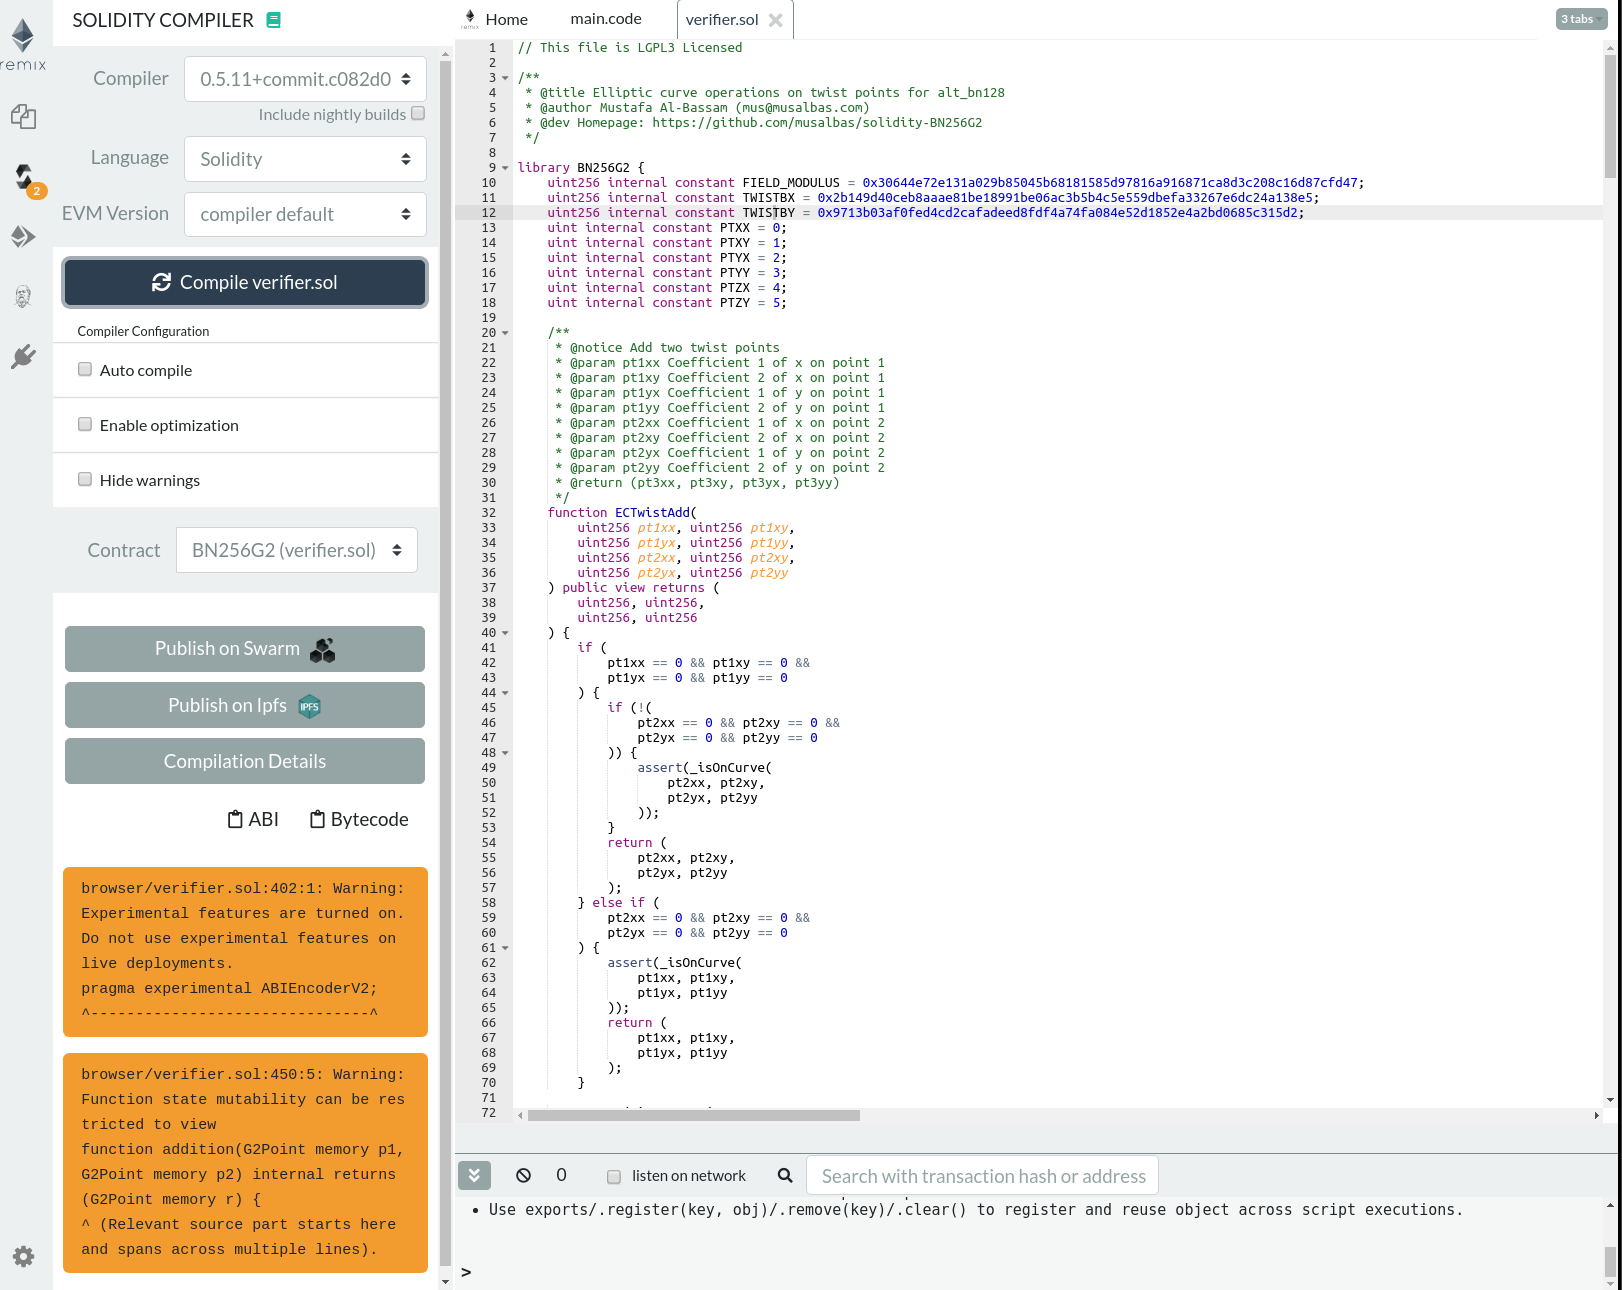Viewport: 1622px width, 1290px height.
Task: Open settings gear at sidebar bottom
Action: (23, 1257)
